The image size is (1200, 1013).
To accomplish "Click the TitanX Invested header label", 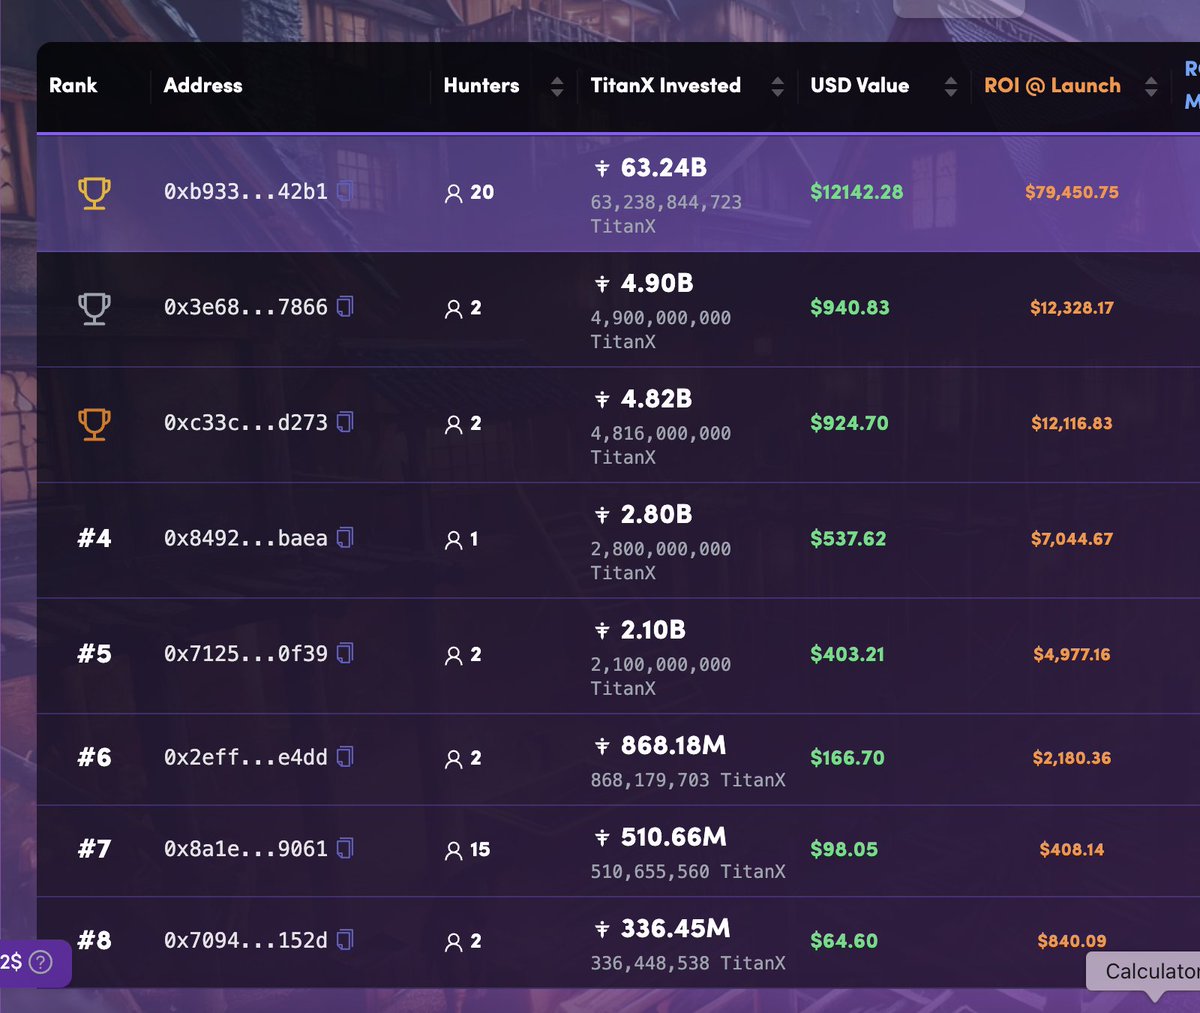I will [x=665, y=85].
